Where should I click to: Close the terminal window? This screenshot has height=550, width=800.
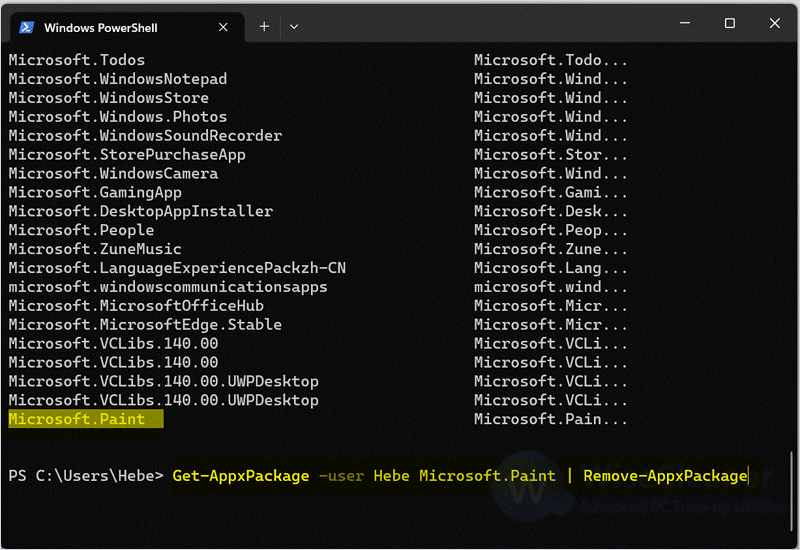coord(774,23)
